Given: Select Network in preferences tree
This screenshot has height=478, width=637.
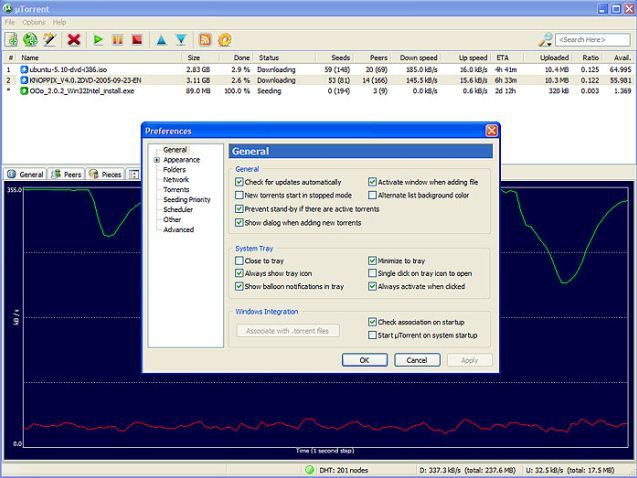Looking at the screenshot, I should coord(176,180).
